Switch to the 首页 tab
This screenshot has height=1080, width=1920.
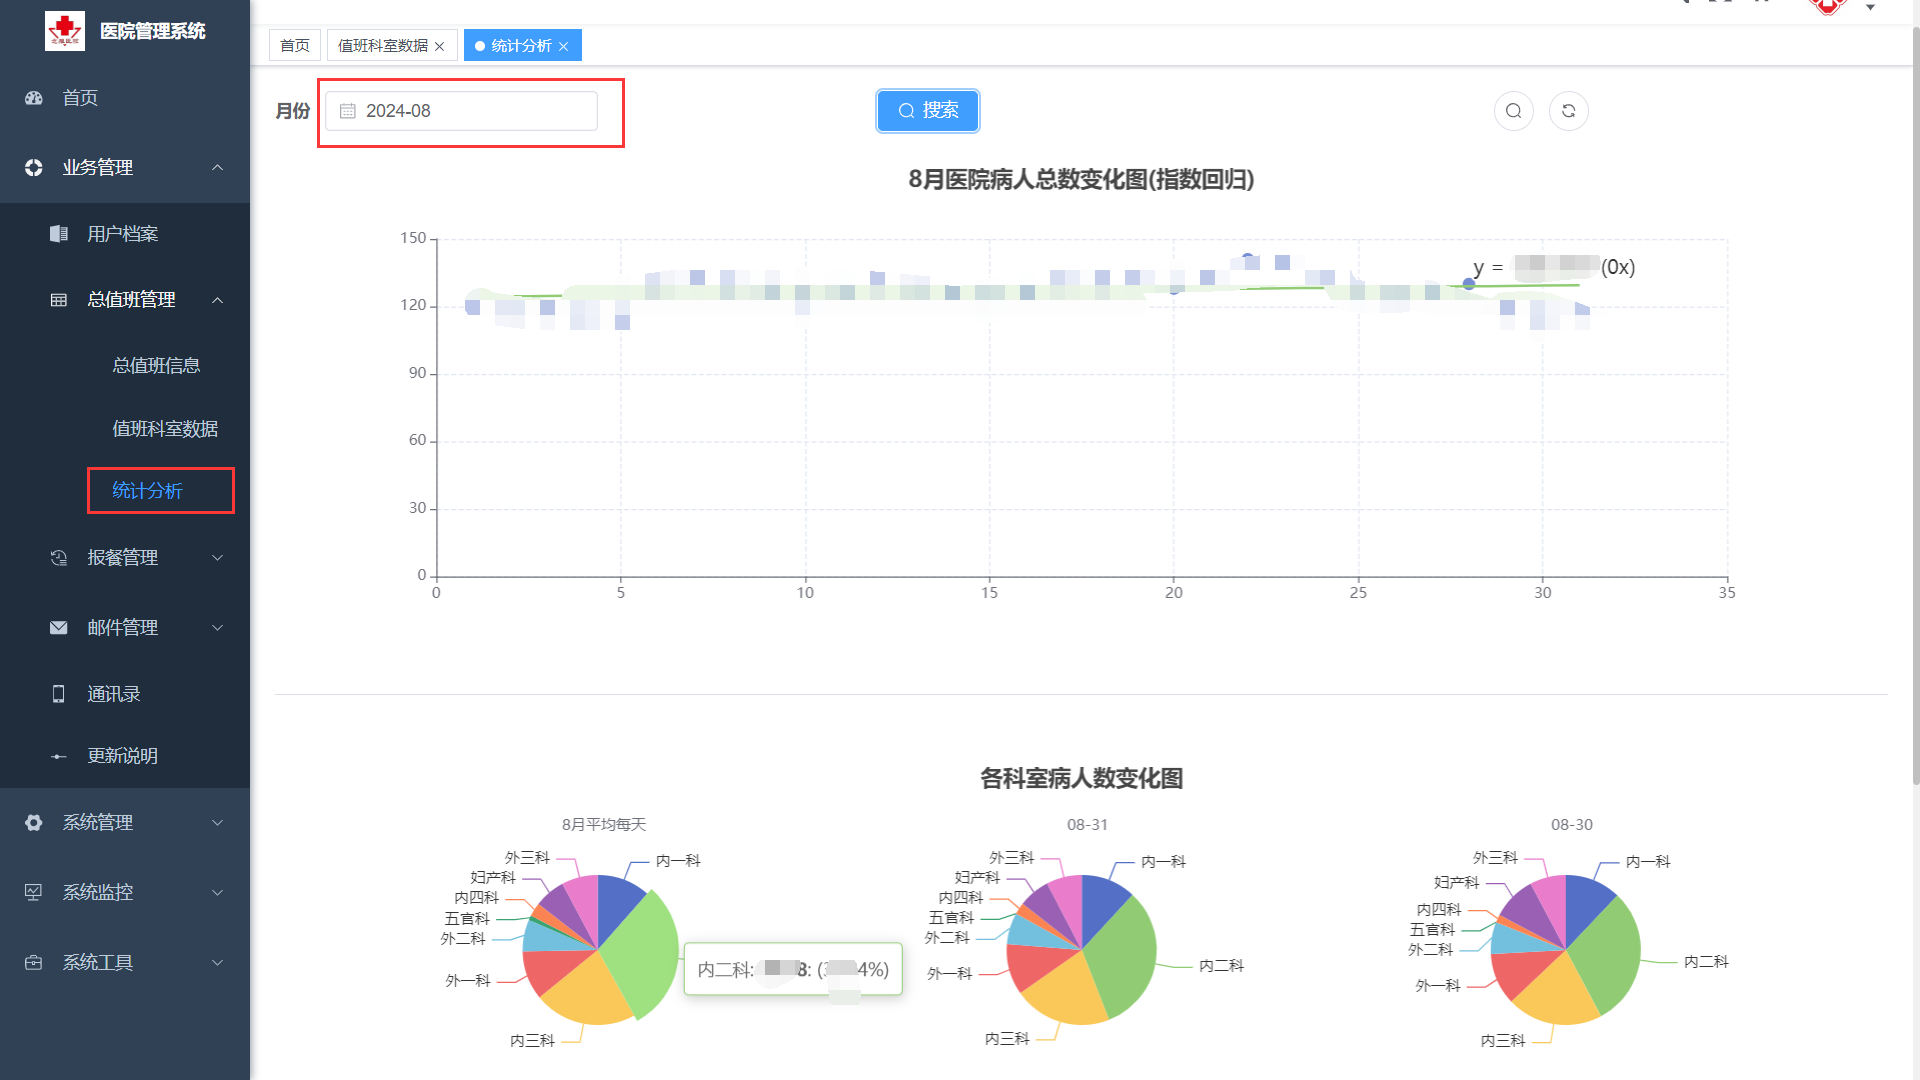(x=294, y=46)
